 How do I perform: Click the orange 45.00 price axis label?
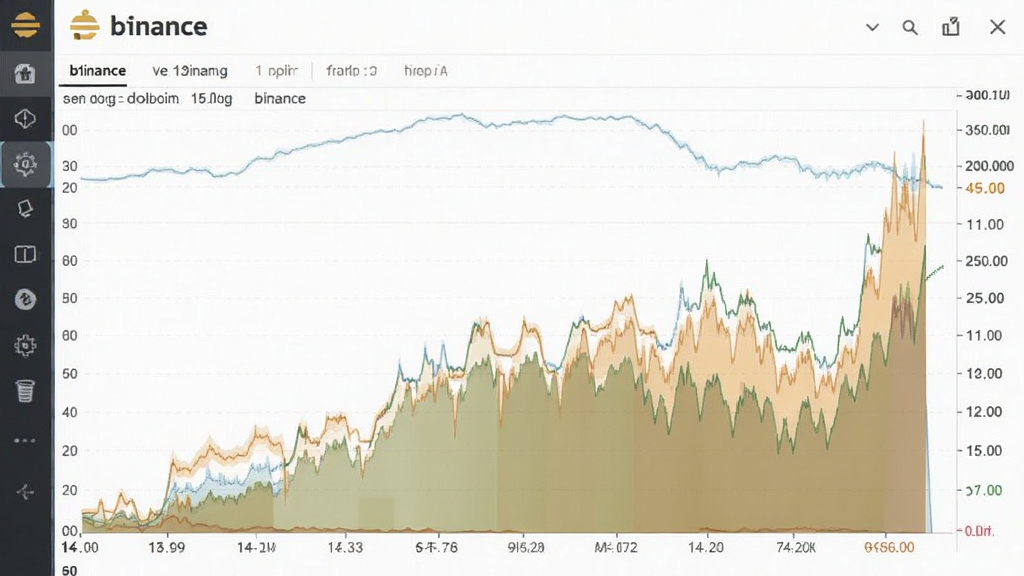(985, 188)
